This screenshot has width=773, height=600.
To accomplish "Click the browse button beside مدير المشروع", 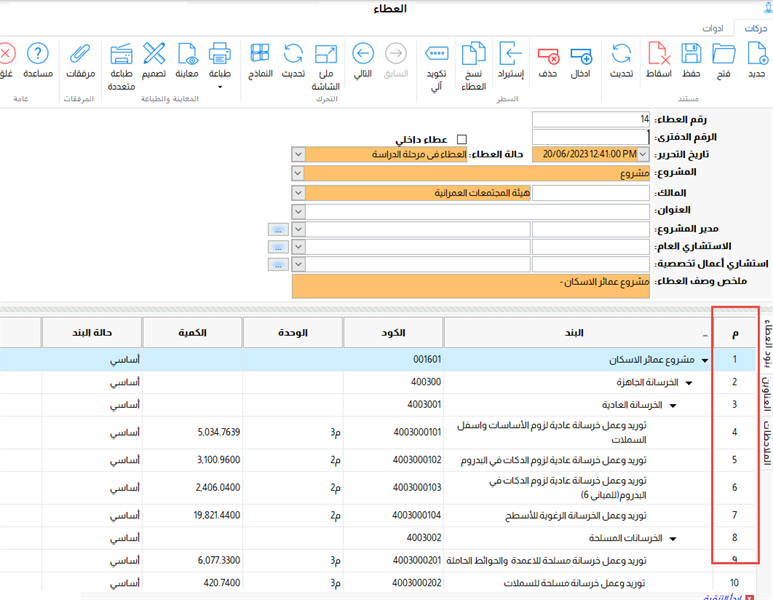I will [277, 230].
